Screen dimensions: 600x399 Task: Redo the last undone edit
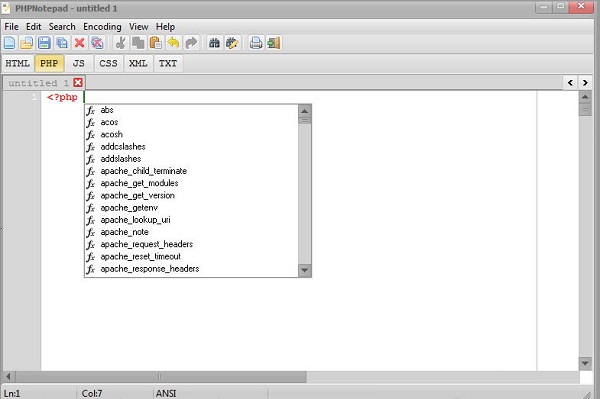click(191, 43)
